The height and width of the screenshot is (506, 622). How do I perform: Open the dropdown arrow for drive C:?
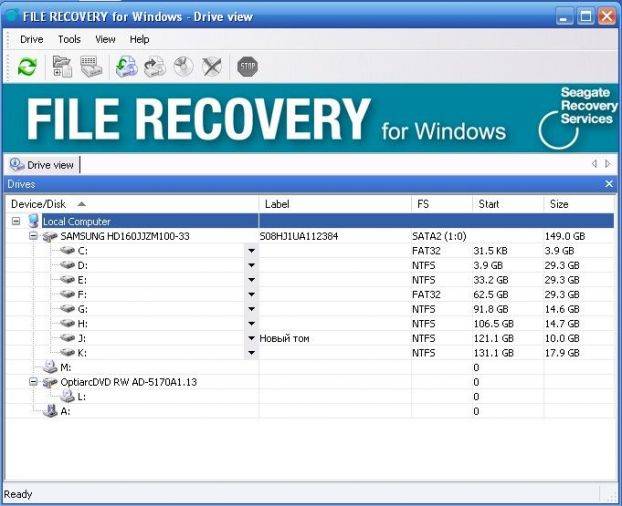tap(252, 251)
